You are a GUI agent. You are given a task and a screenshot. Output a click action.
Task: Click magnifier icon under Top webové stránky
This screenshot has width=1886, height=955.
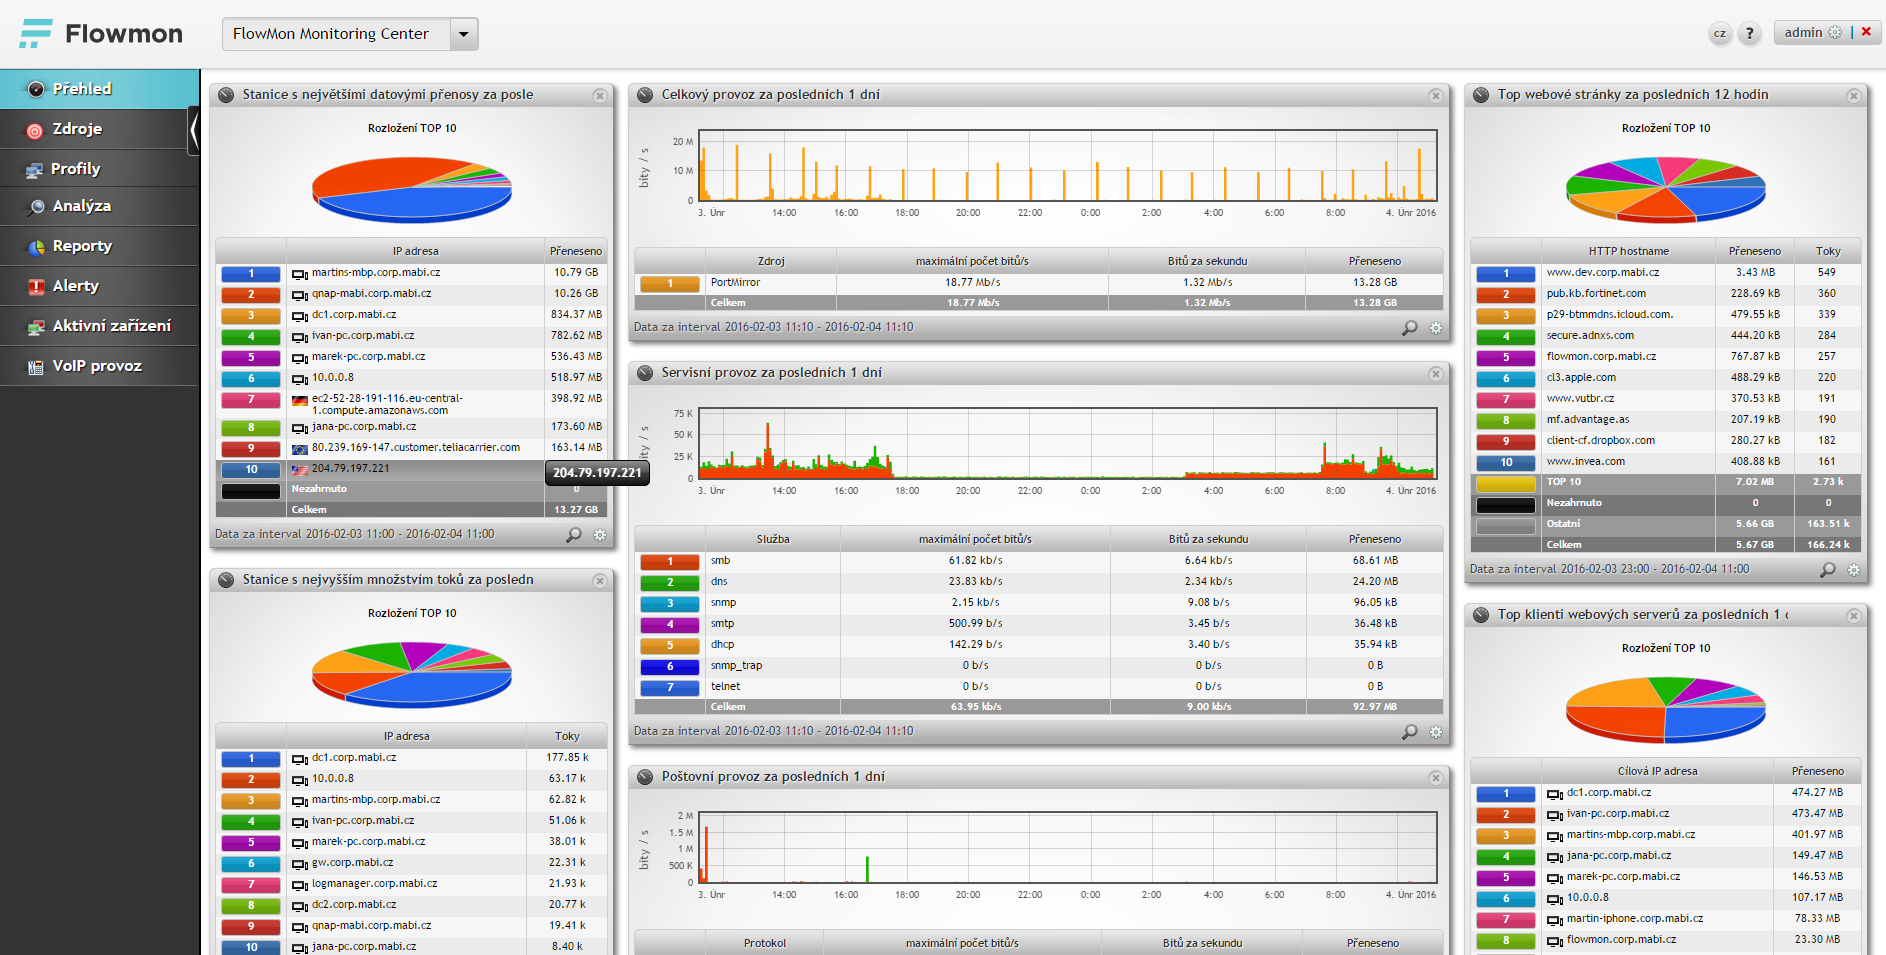point(1828,570)
